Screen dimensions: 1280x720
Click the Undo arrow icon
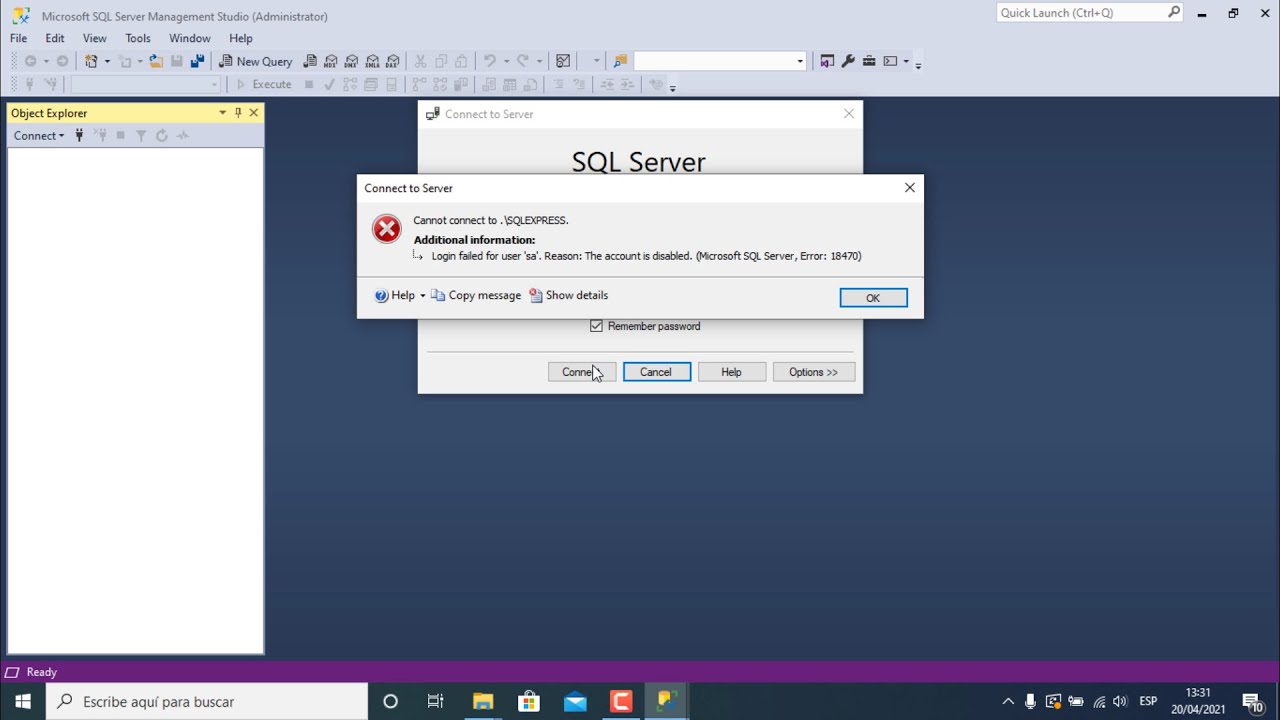(490, 61)
